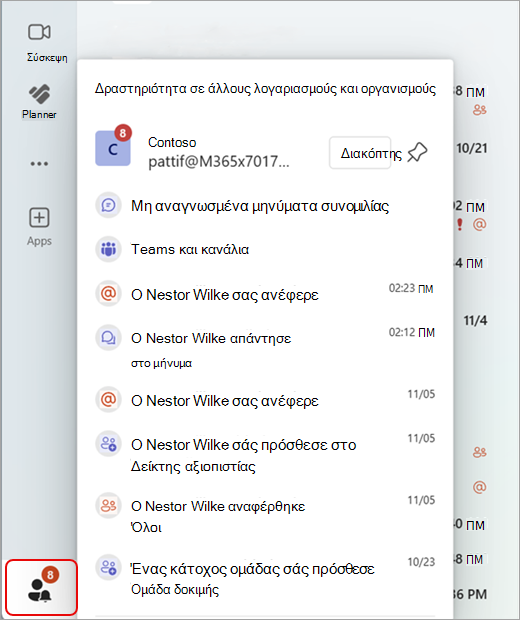The image size is (520, 620).
Task: Open the Σύσκεψη camera icon
Action: coord(39,32)
